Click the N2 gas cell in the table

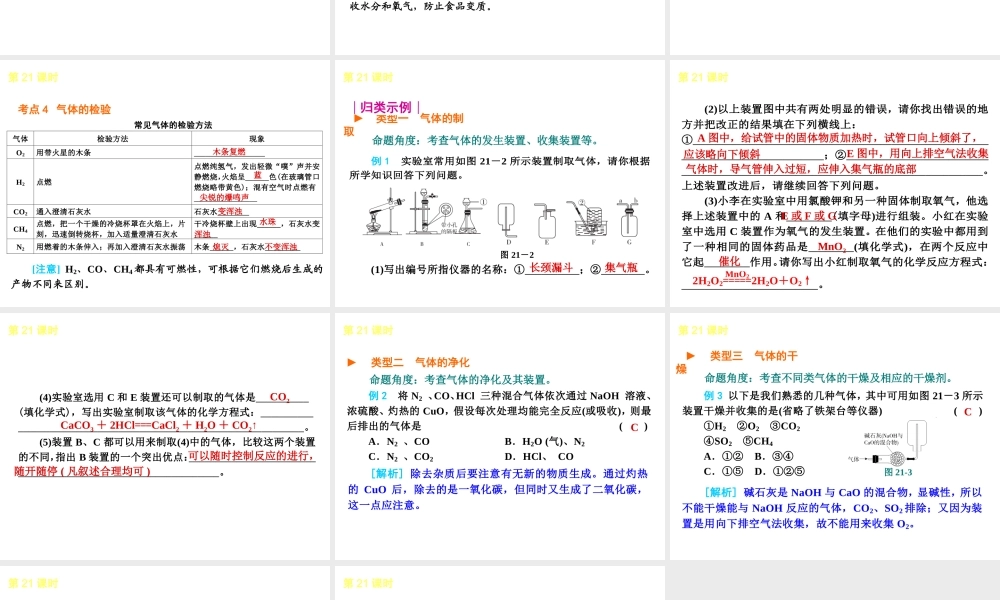point(20,247)
